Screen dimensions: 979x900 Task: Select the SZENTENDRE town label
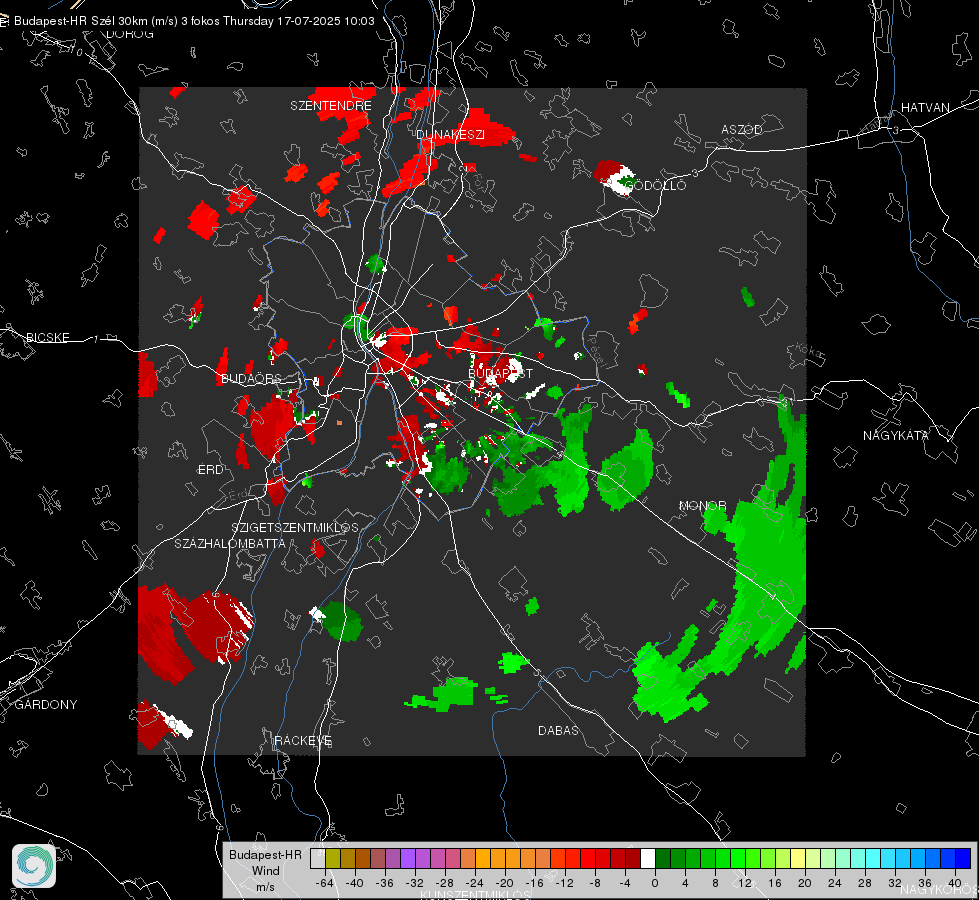[x=331, y=106]
